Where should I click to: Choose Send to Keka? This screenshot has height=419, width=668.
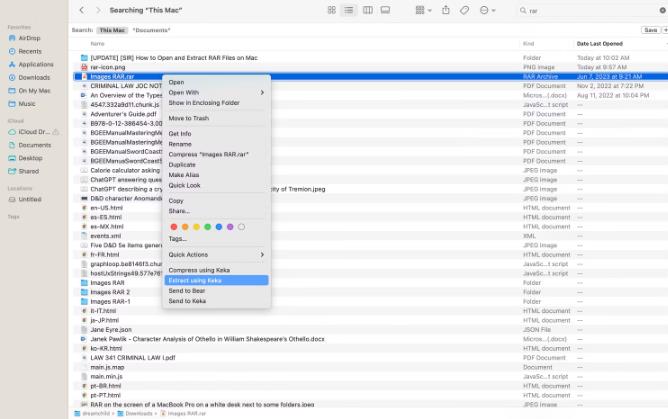216,301
